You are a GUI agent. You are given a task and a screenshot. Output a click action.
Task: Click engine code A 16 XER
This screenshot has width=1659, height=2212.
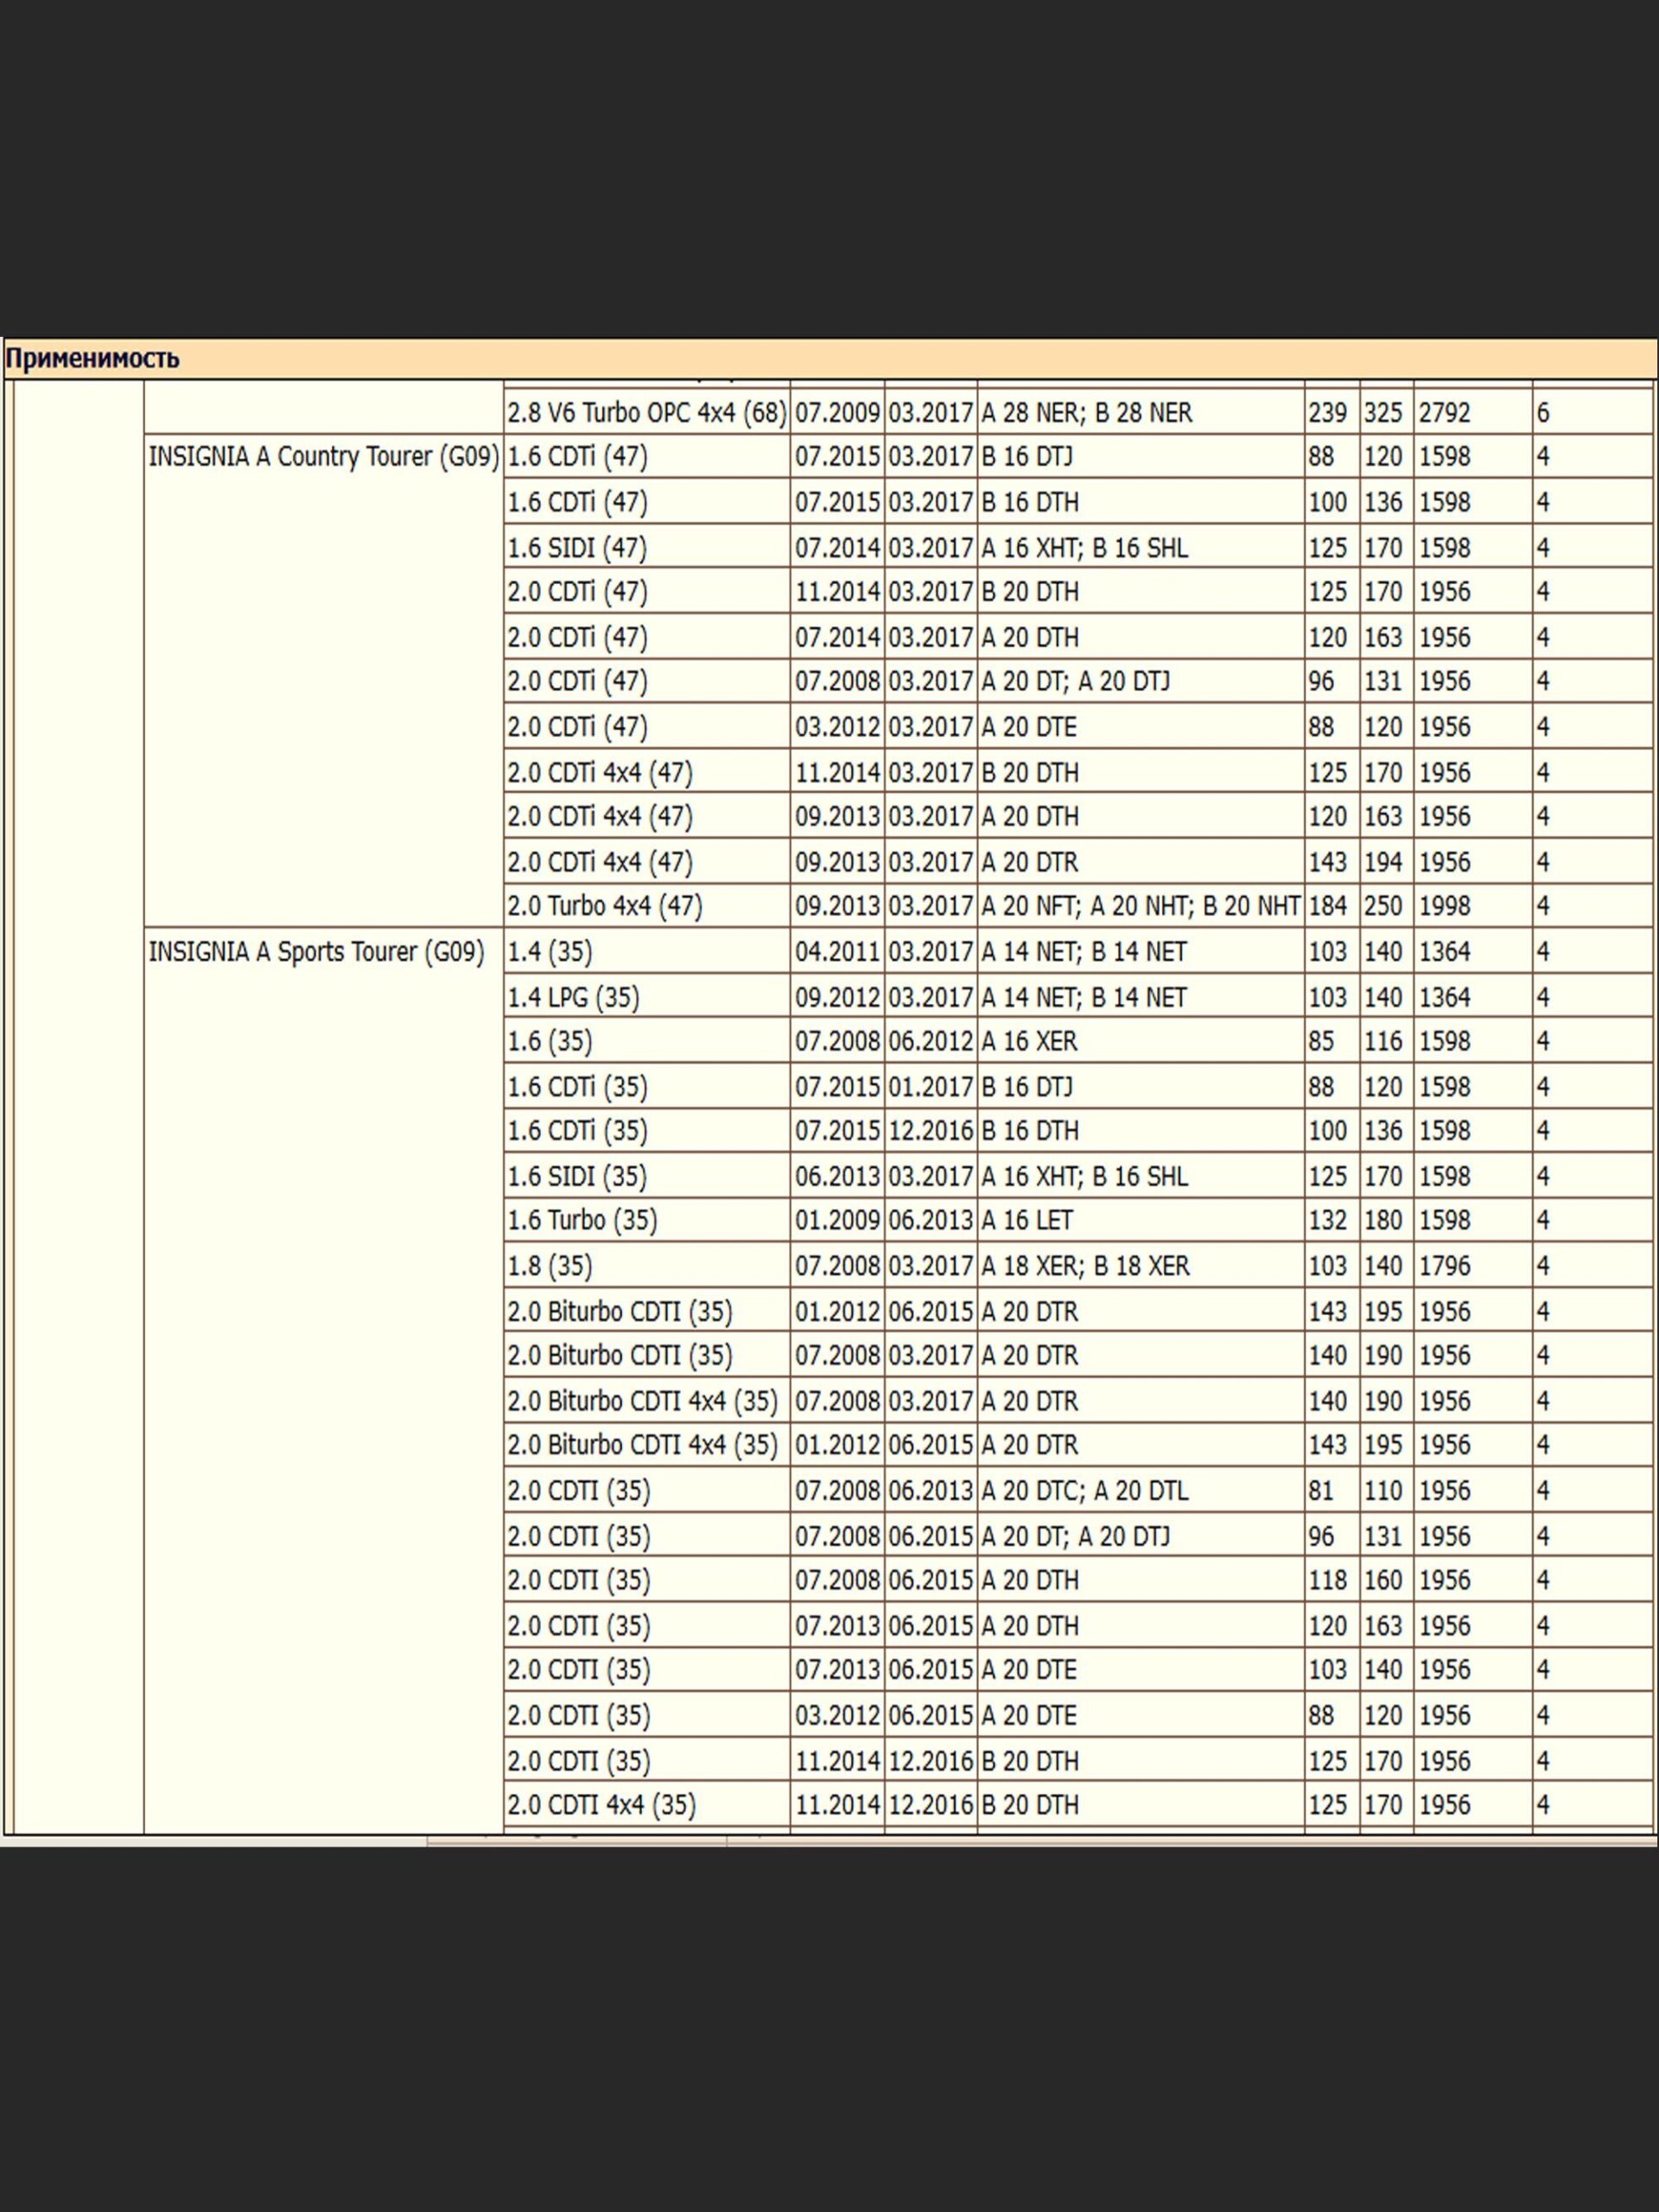(1029, 1041)
